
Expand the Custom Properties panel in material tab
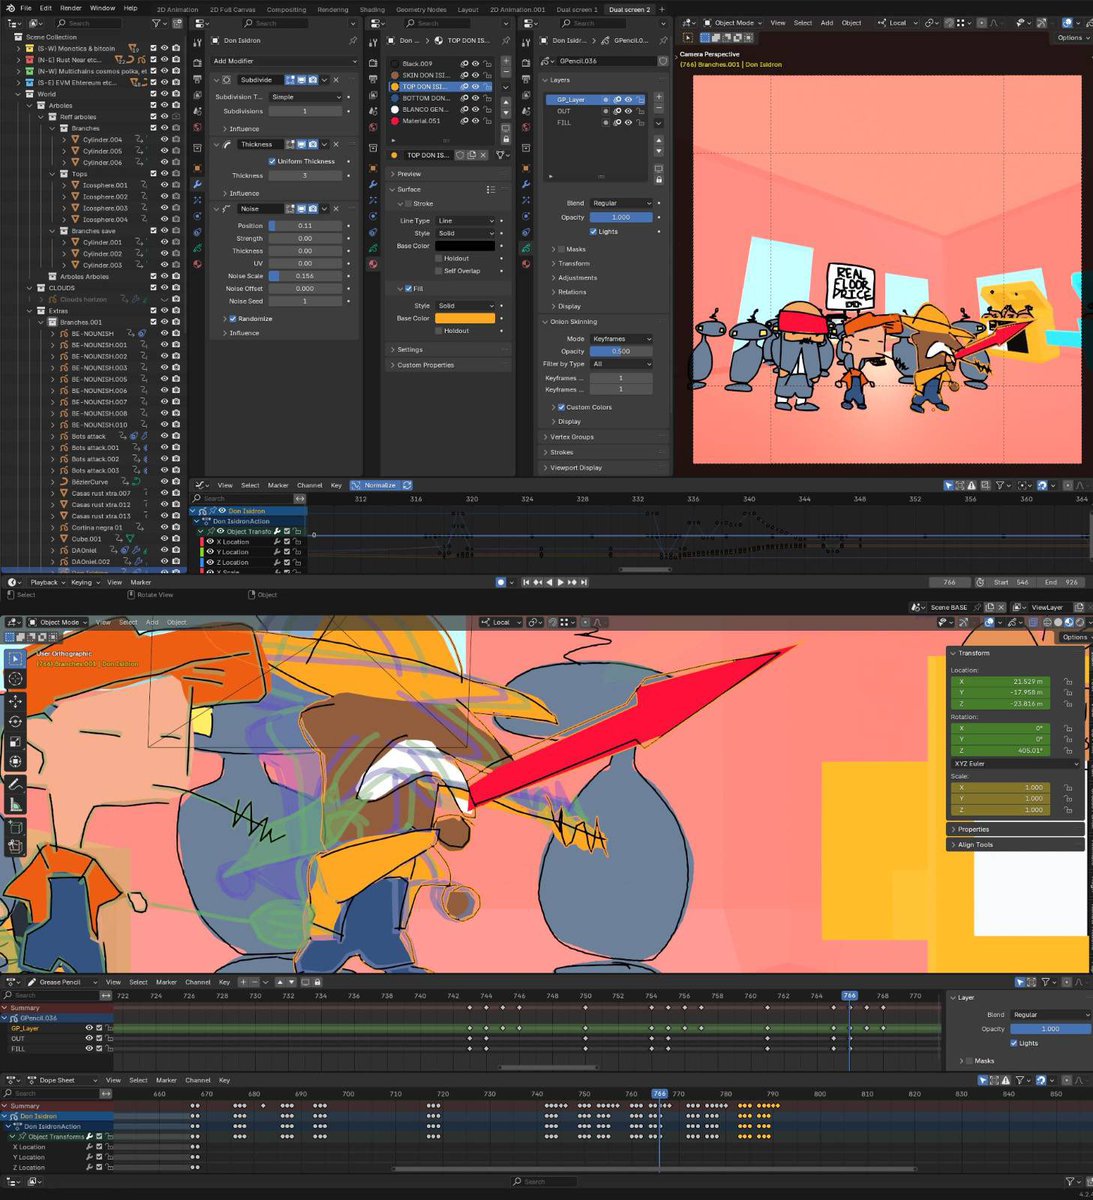tap(425, 365)
